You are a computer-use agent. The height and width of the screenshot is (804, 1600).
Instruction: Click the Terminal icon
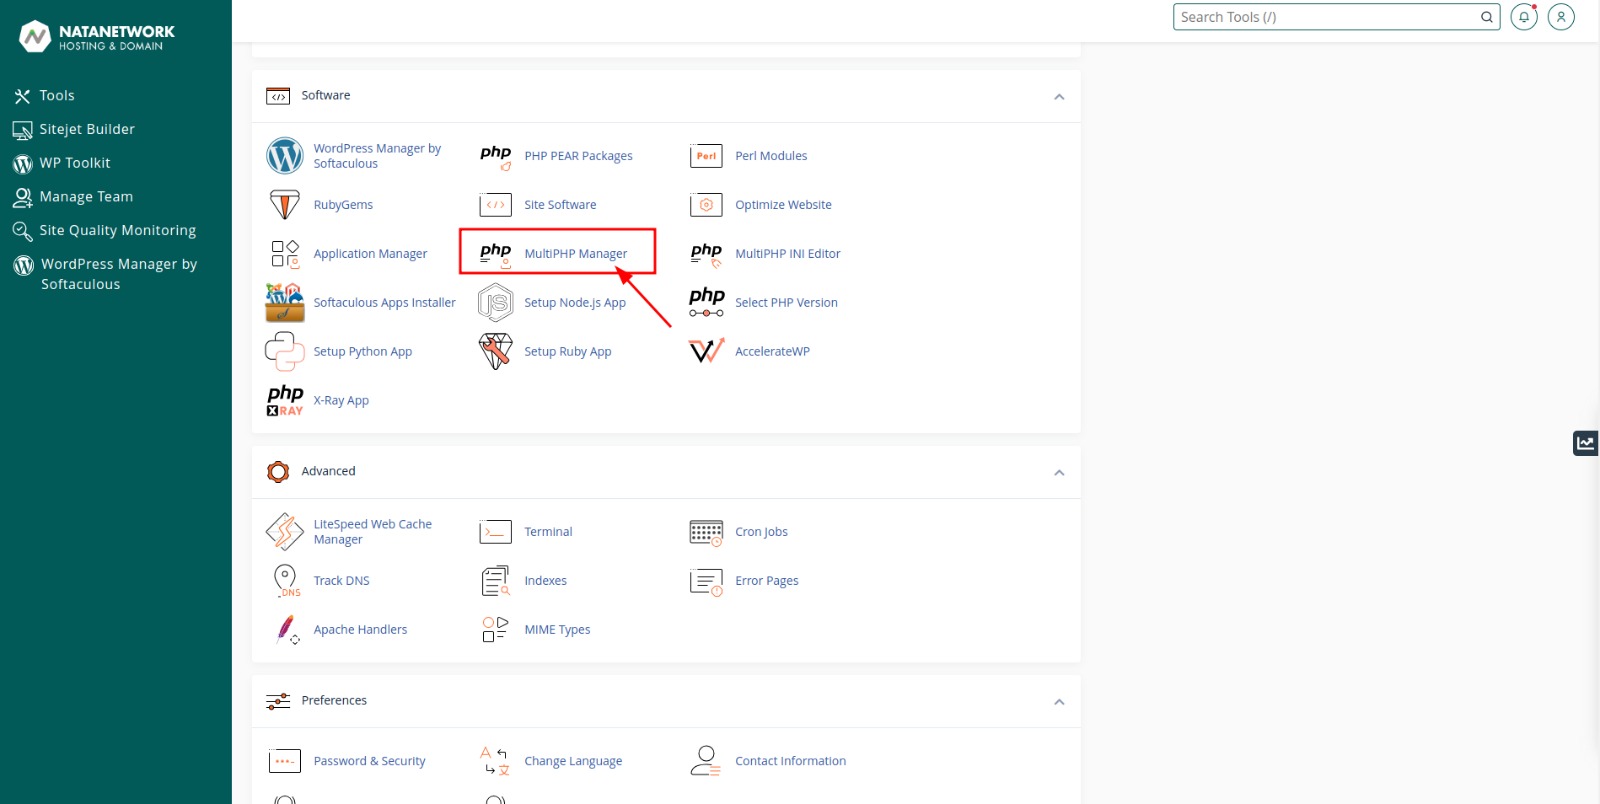496,532
